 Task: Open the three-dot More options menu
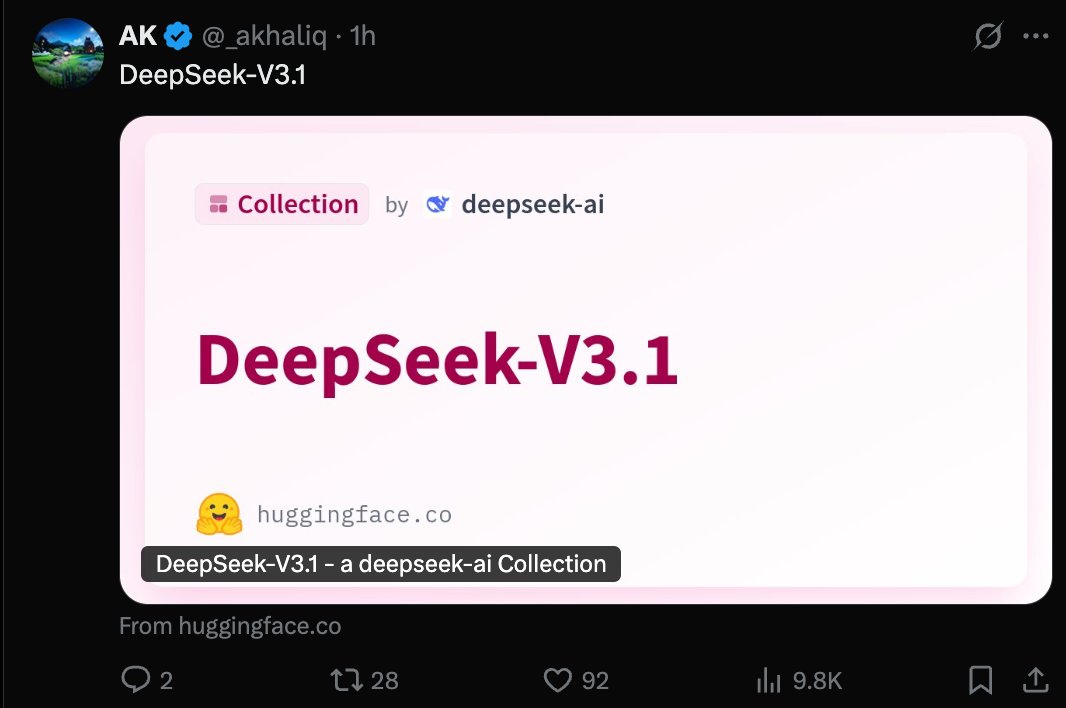[x=1034, y=37]
